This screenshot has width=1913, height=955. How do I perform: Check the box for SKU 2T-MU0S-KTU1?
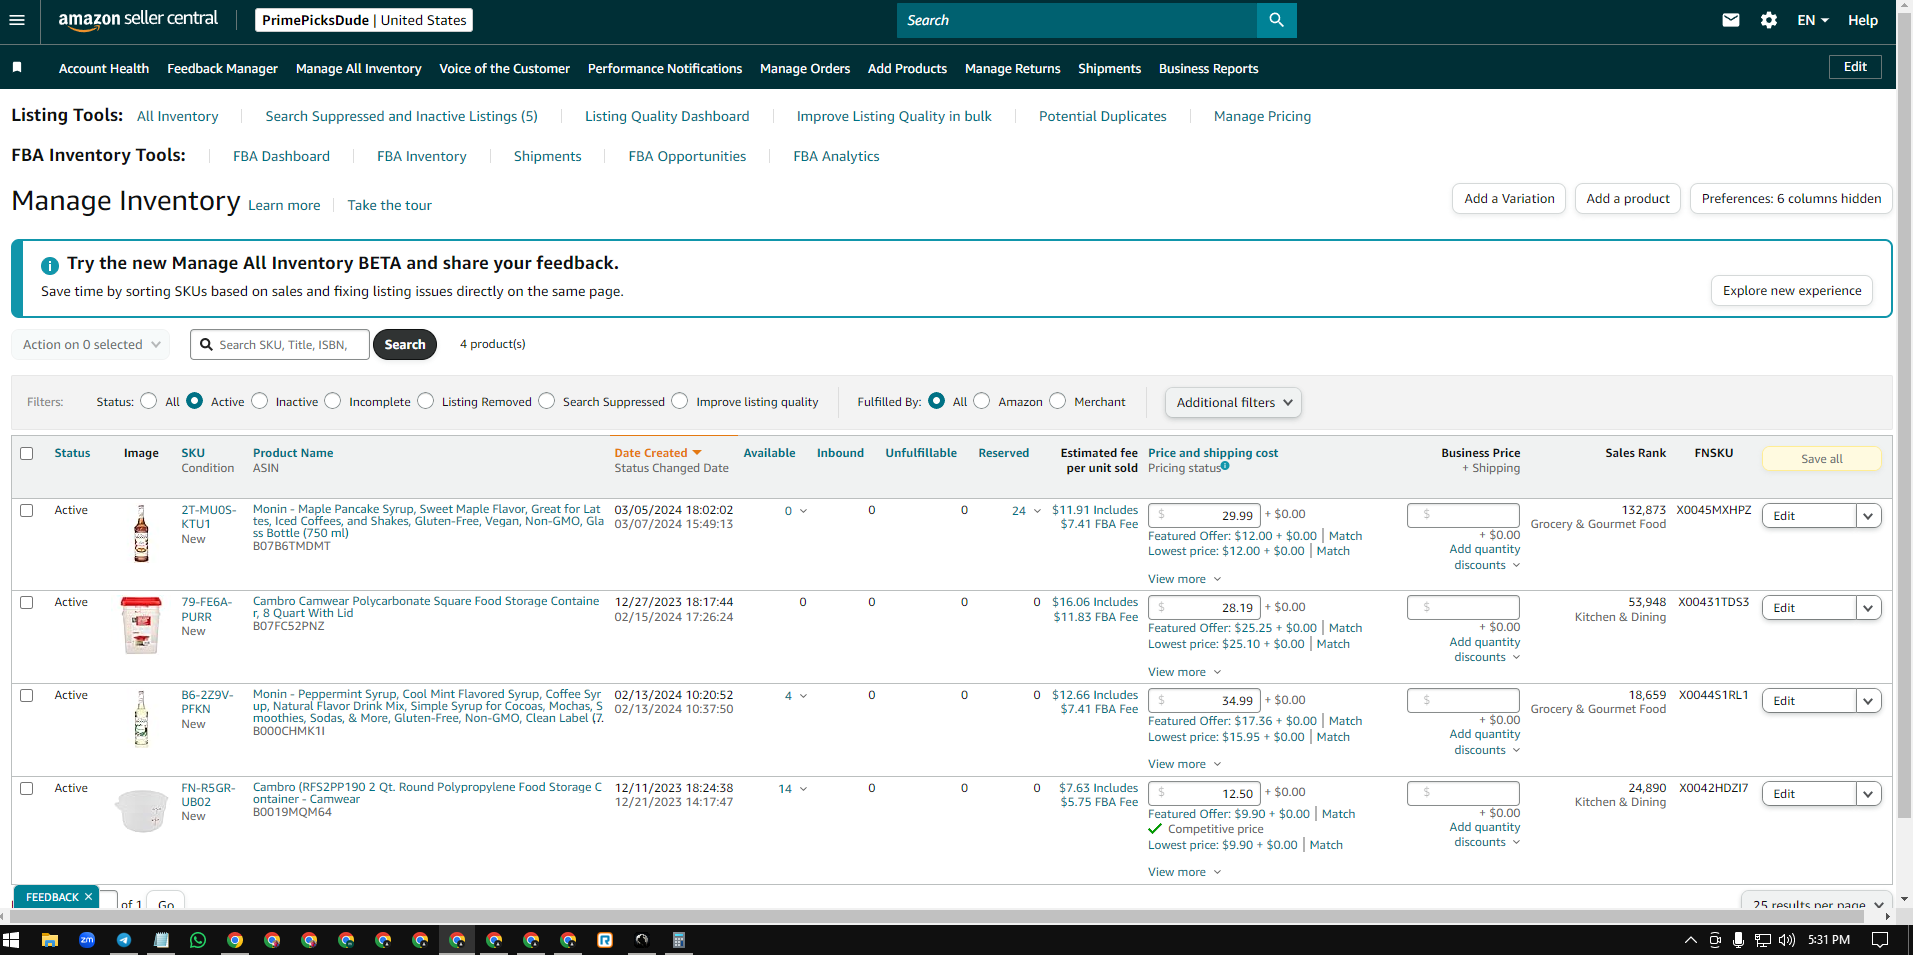click(27, 510)
